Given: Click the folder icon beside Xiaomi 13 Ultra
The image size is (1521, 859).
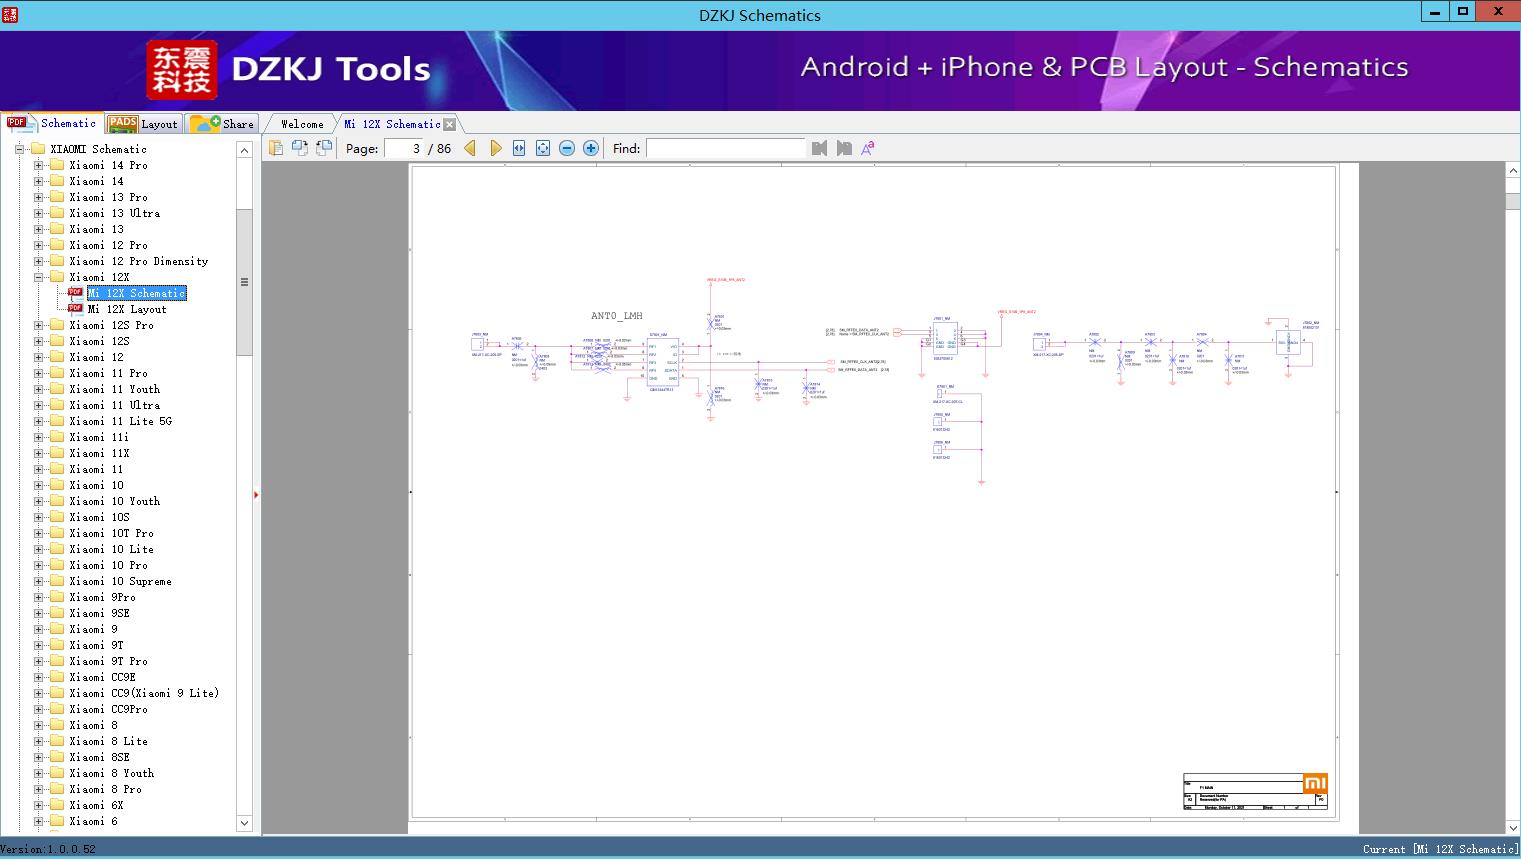Looking at the screenshot, I should click(x=57, y=213).
